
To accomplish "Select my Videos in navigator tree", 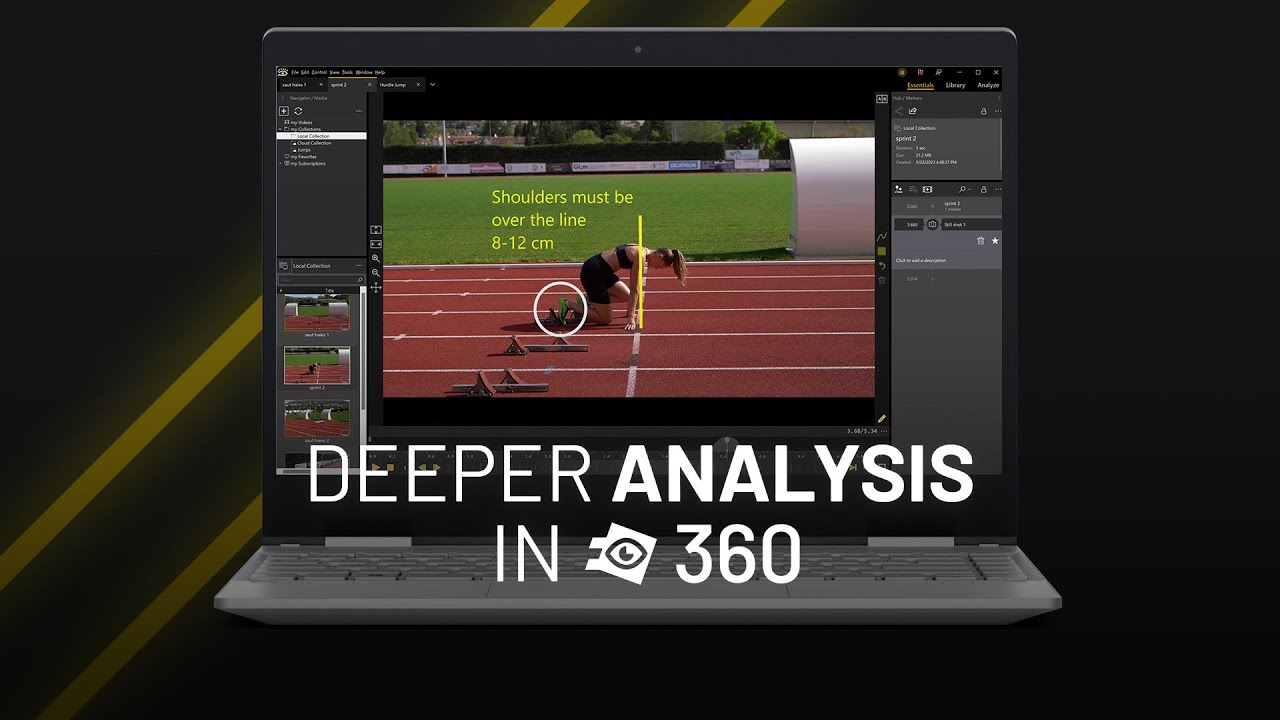I will tap(302, 122).
